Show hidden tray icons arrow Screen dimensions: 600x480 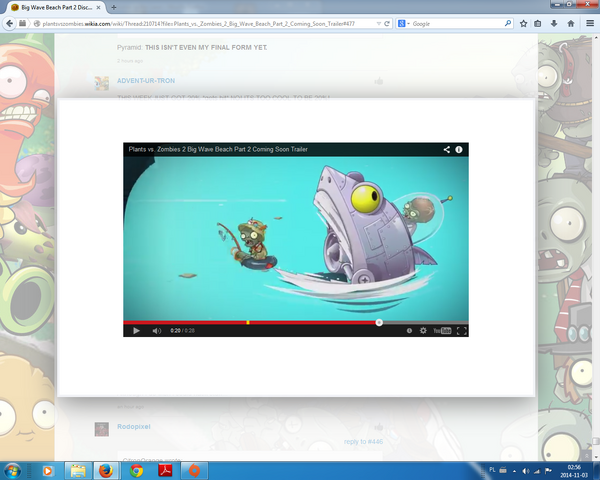pyautogui.click(x=514, y=471)
